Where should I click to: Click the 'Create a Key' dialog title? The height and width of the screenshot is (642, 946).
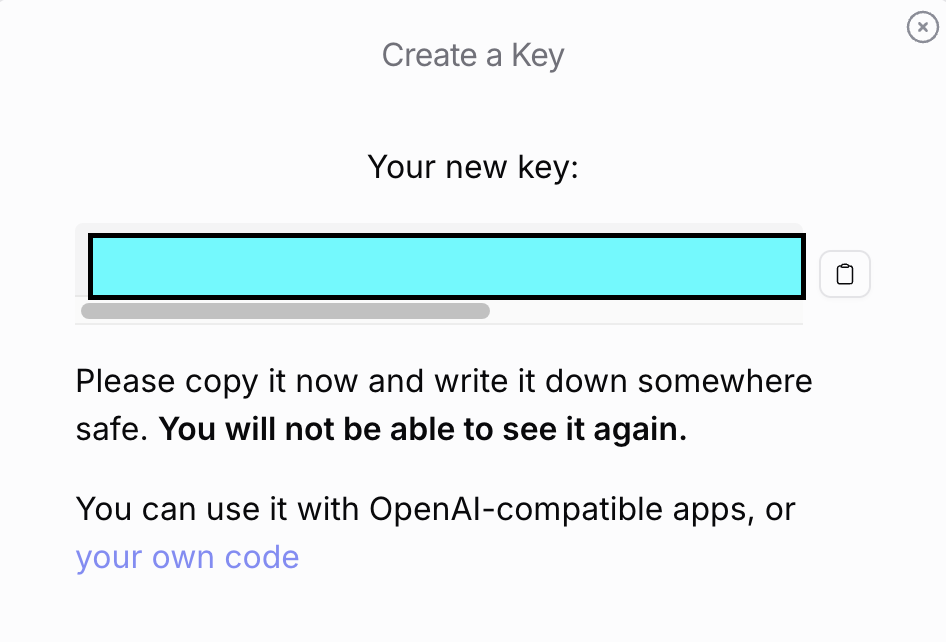[x=473, y=56]
